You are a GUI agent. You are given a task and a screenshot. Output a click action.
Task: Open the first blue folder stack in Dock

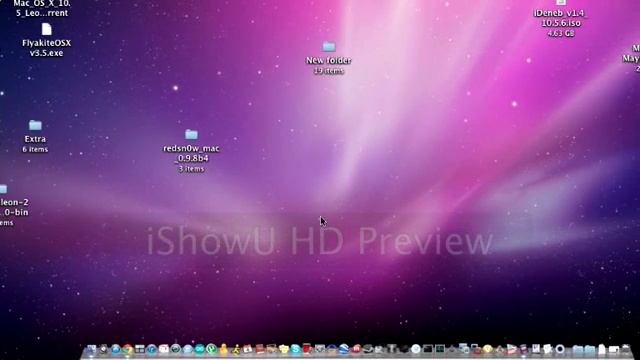click(x=577, y=349)
